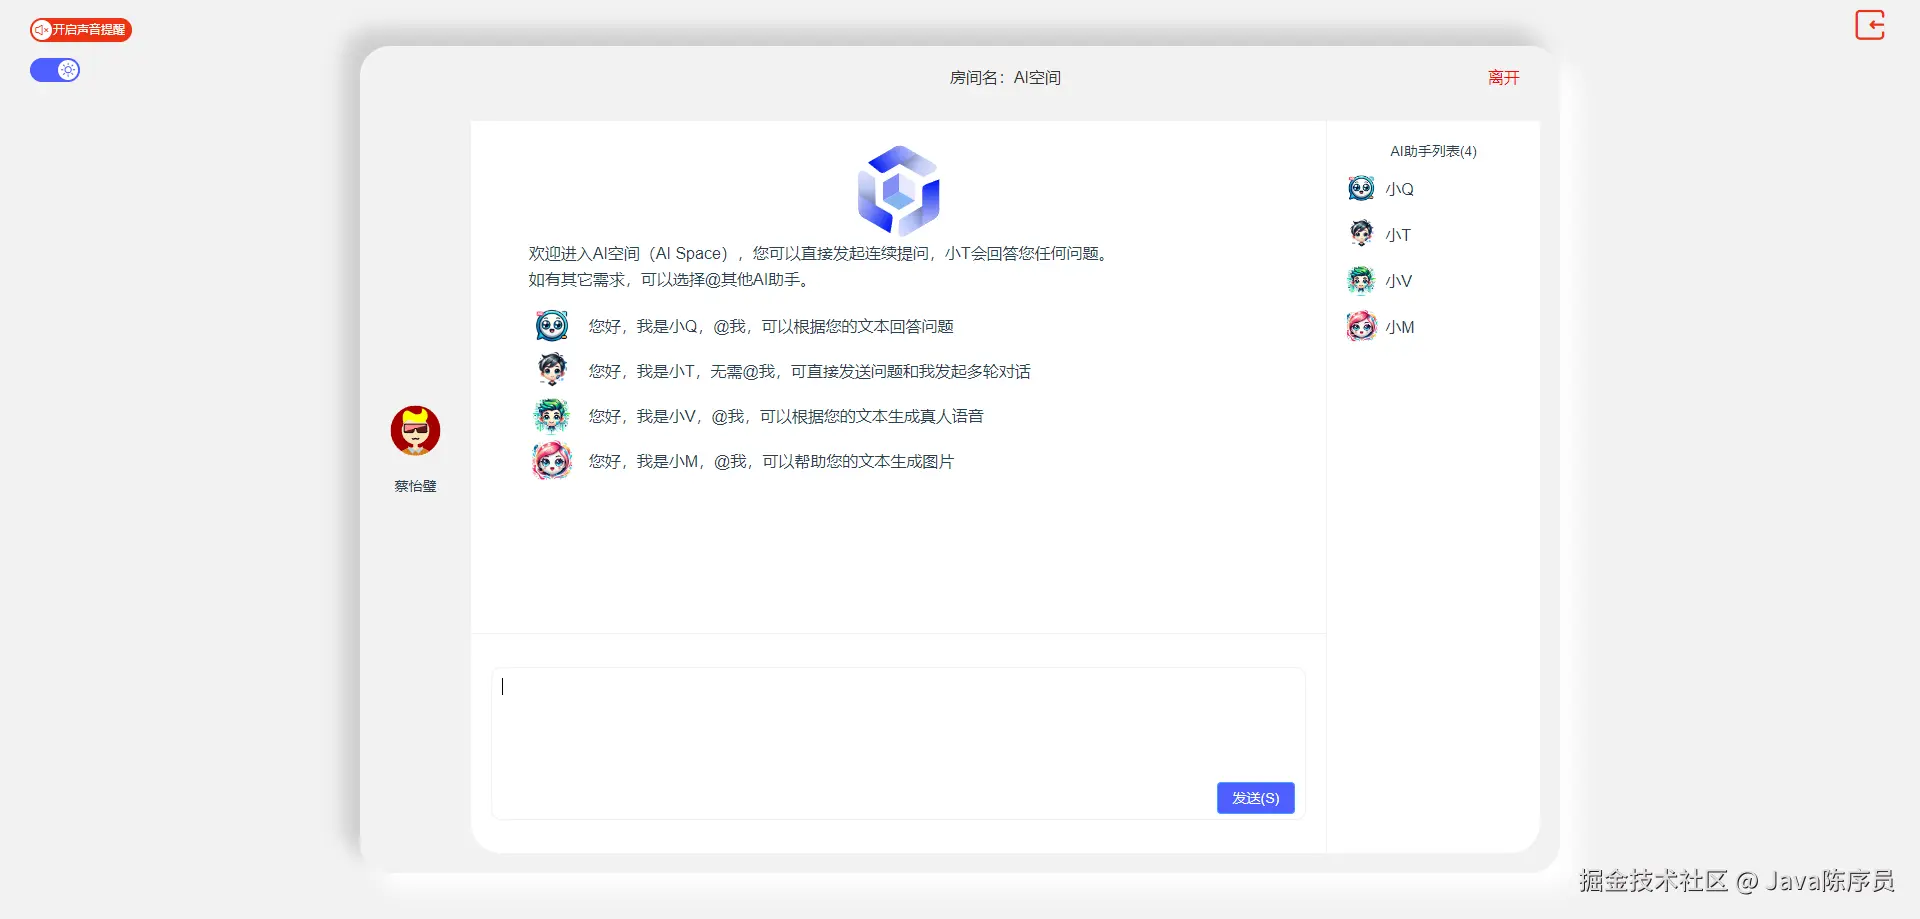1920x919 pixels.
Task: Click 小V avatar beside its greeting message
Action: pos(552,415)
